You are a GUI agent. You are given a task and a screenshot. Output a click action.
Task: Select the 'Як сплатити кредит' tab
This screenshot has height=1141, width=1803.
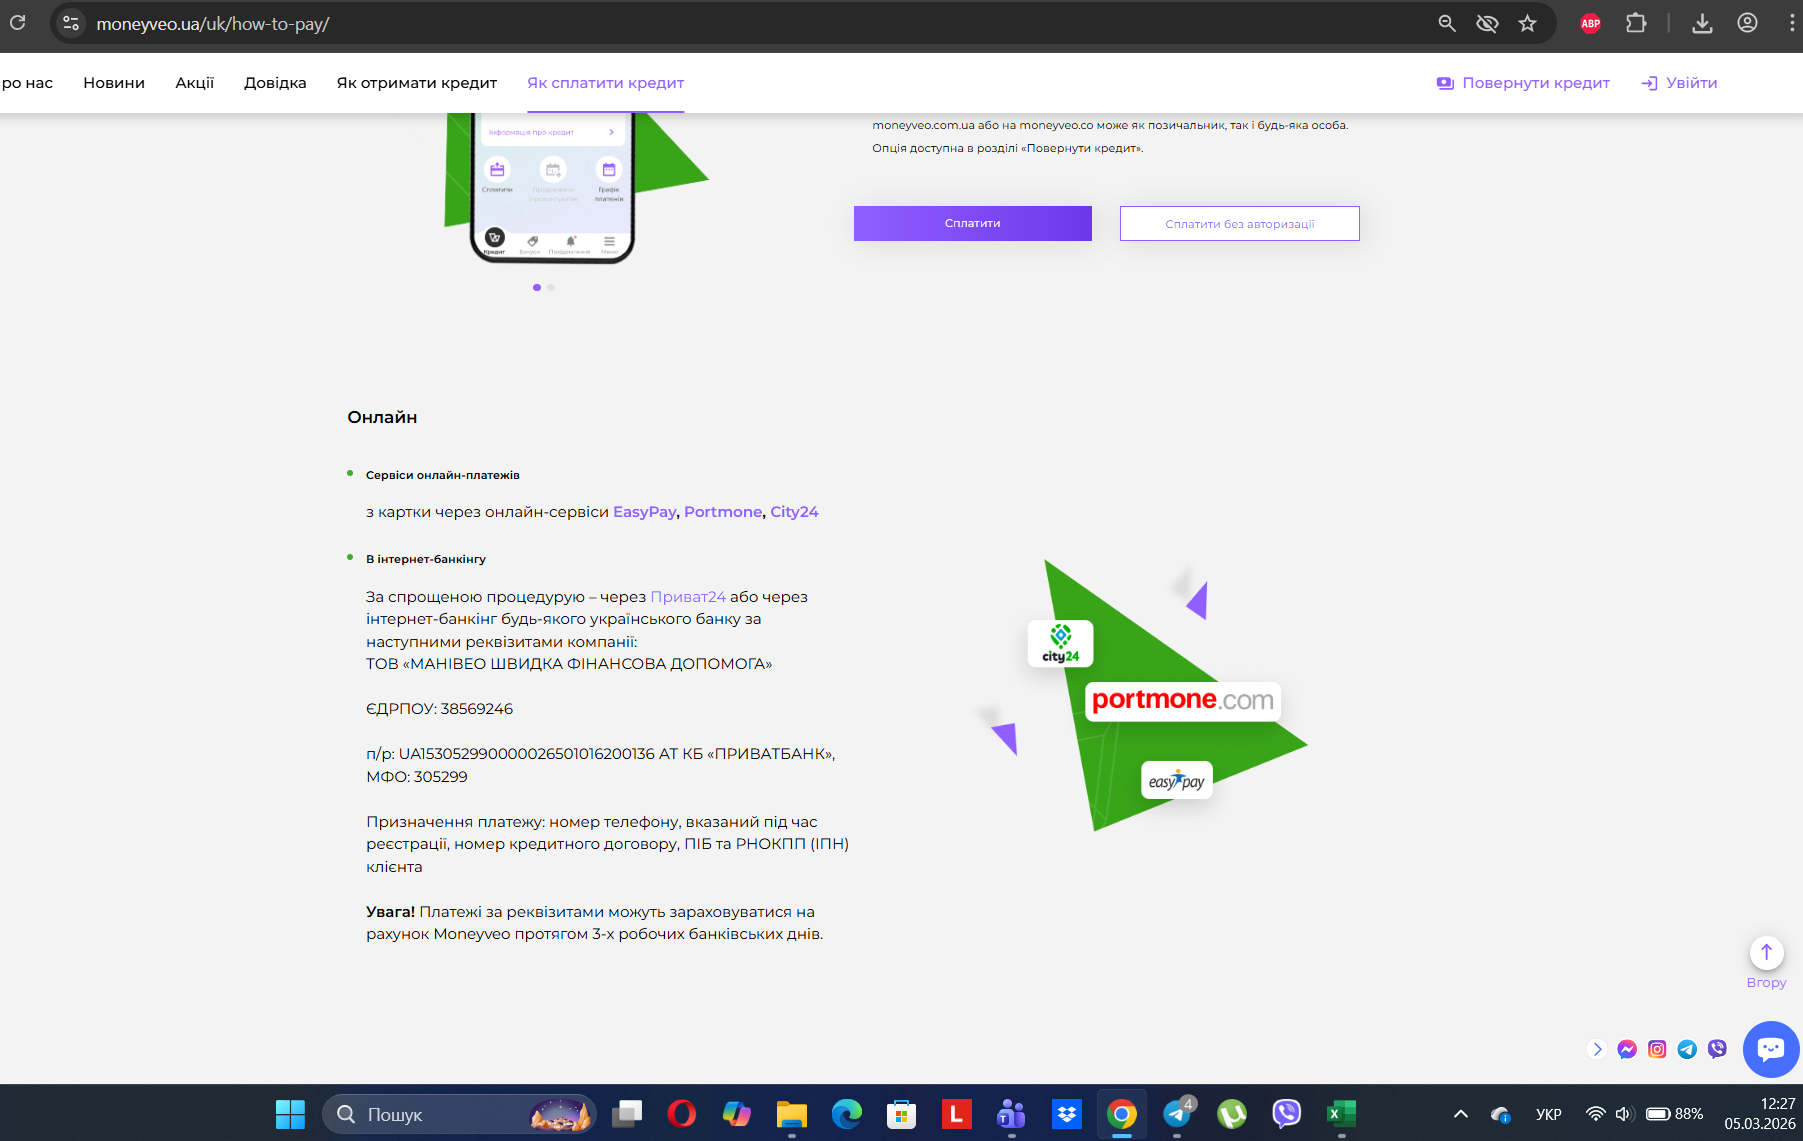click(x=606, y=83)
